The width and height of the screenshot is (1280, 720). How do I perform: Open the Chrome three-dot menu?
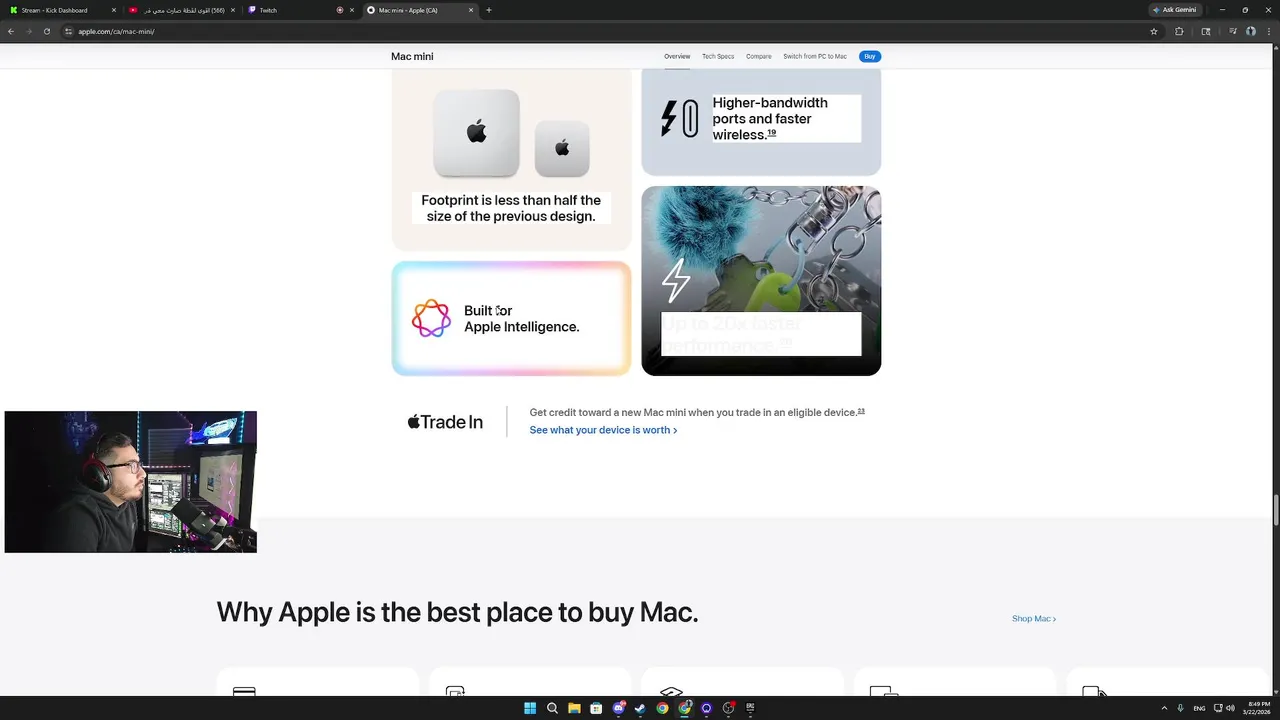(x=1269, y=31)
